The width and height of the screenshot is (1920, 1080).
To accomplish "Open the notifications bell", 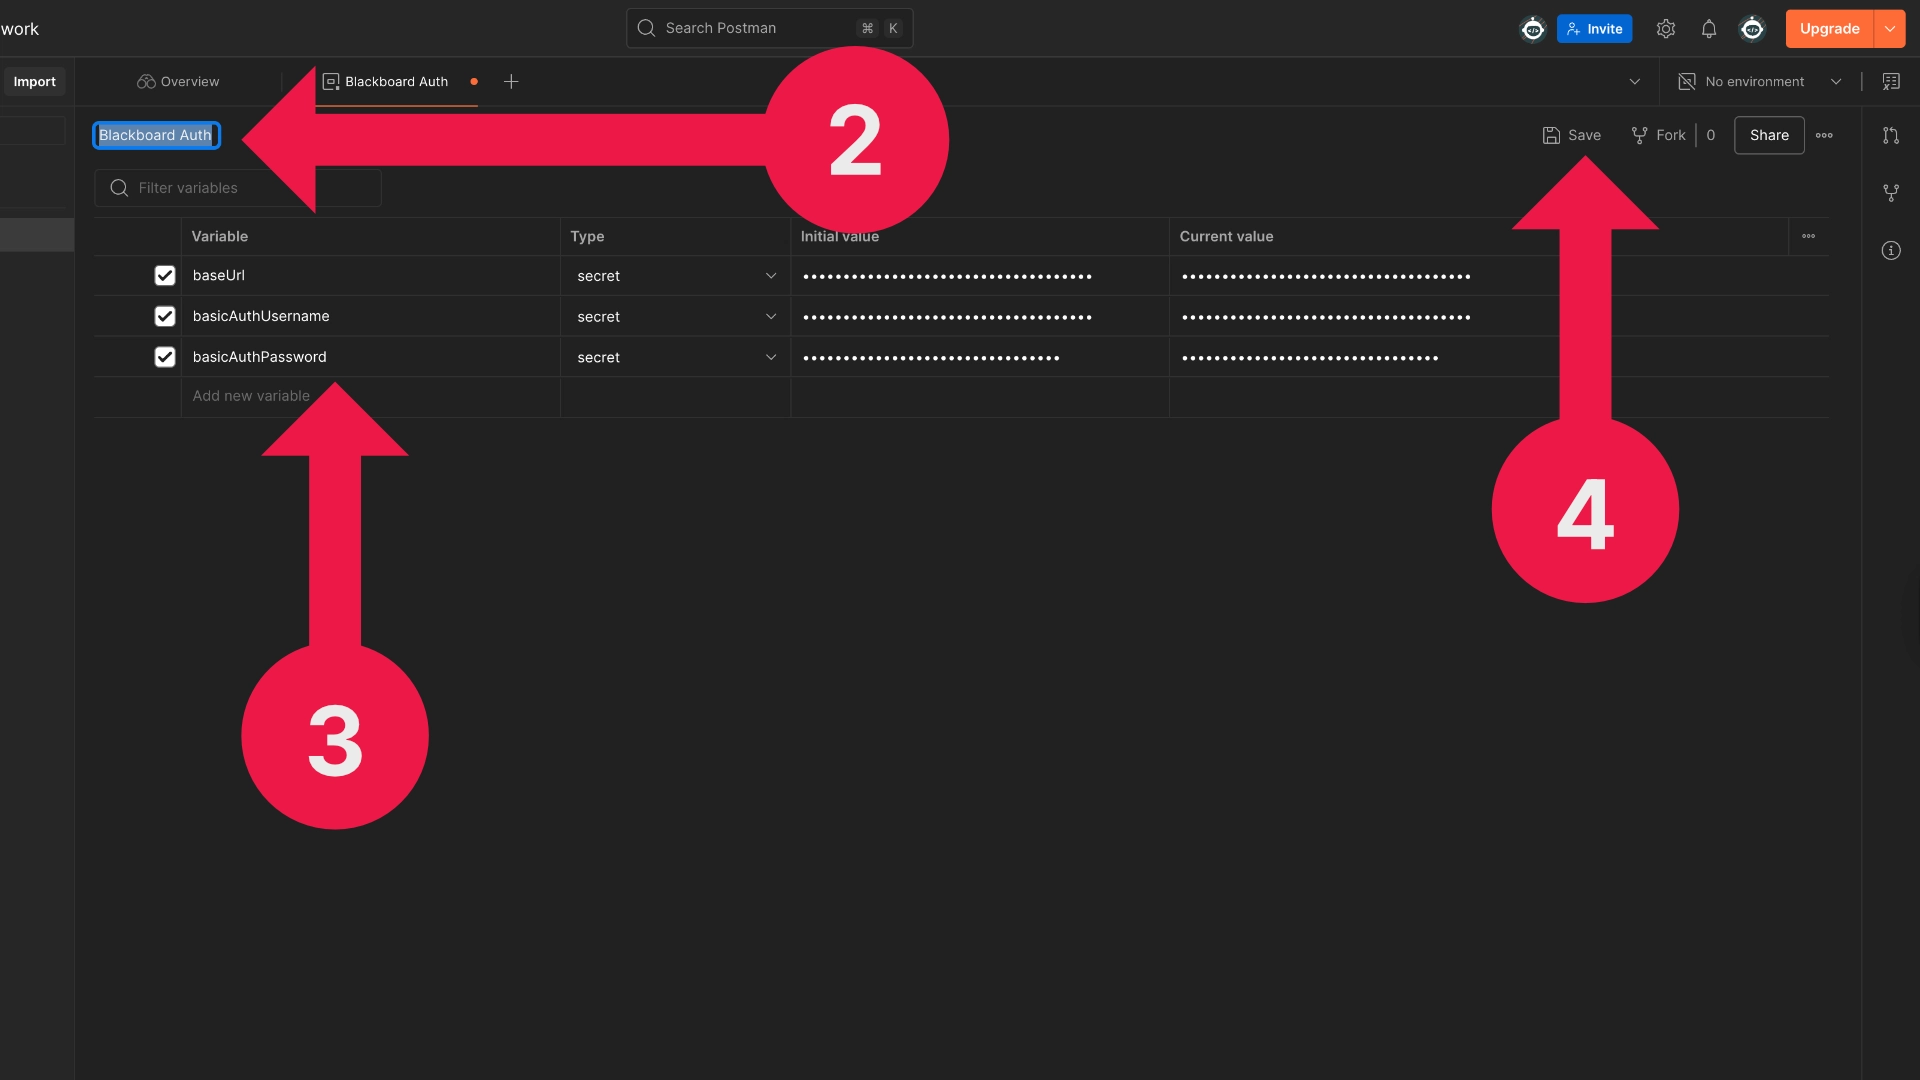I will [1709, 29].
